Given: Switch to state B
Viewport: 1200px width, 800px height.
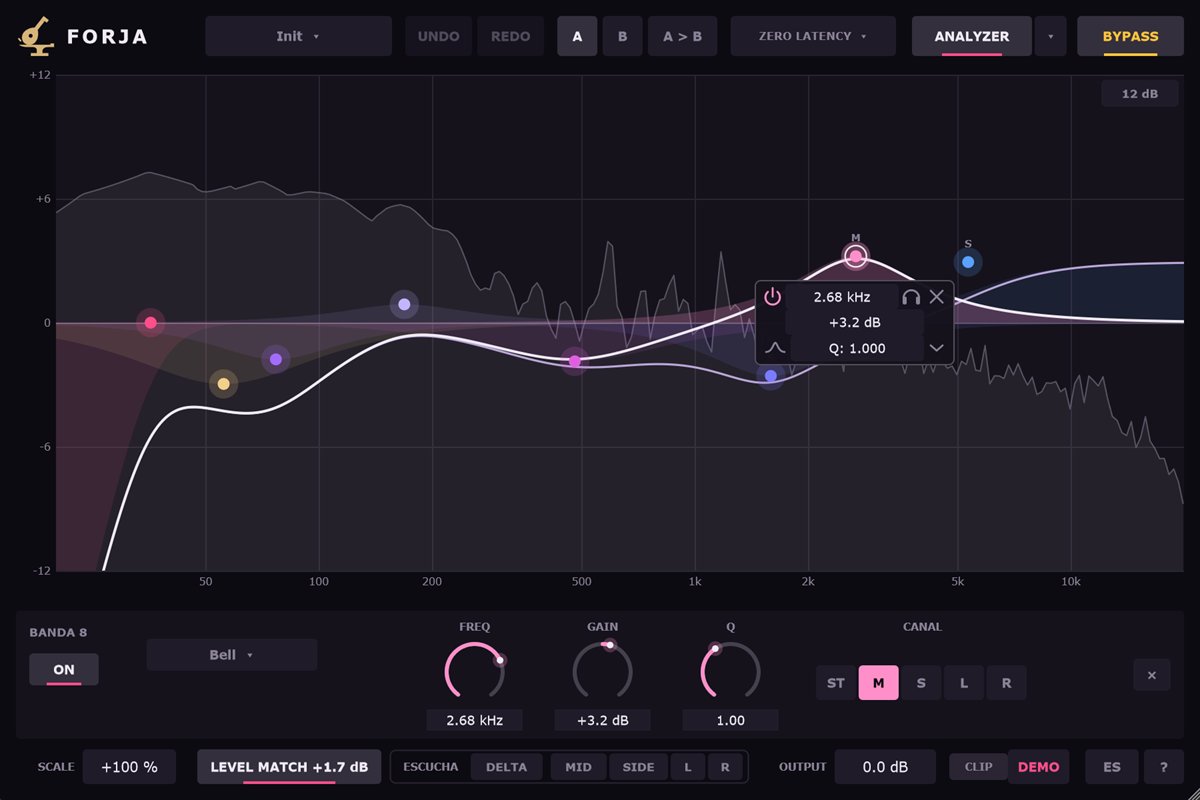Looking at the screenshot, I should pos(622,36).
